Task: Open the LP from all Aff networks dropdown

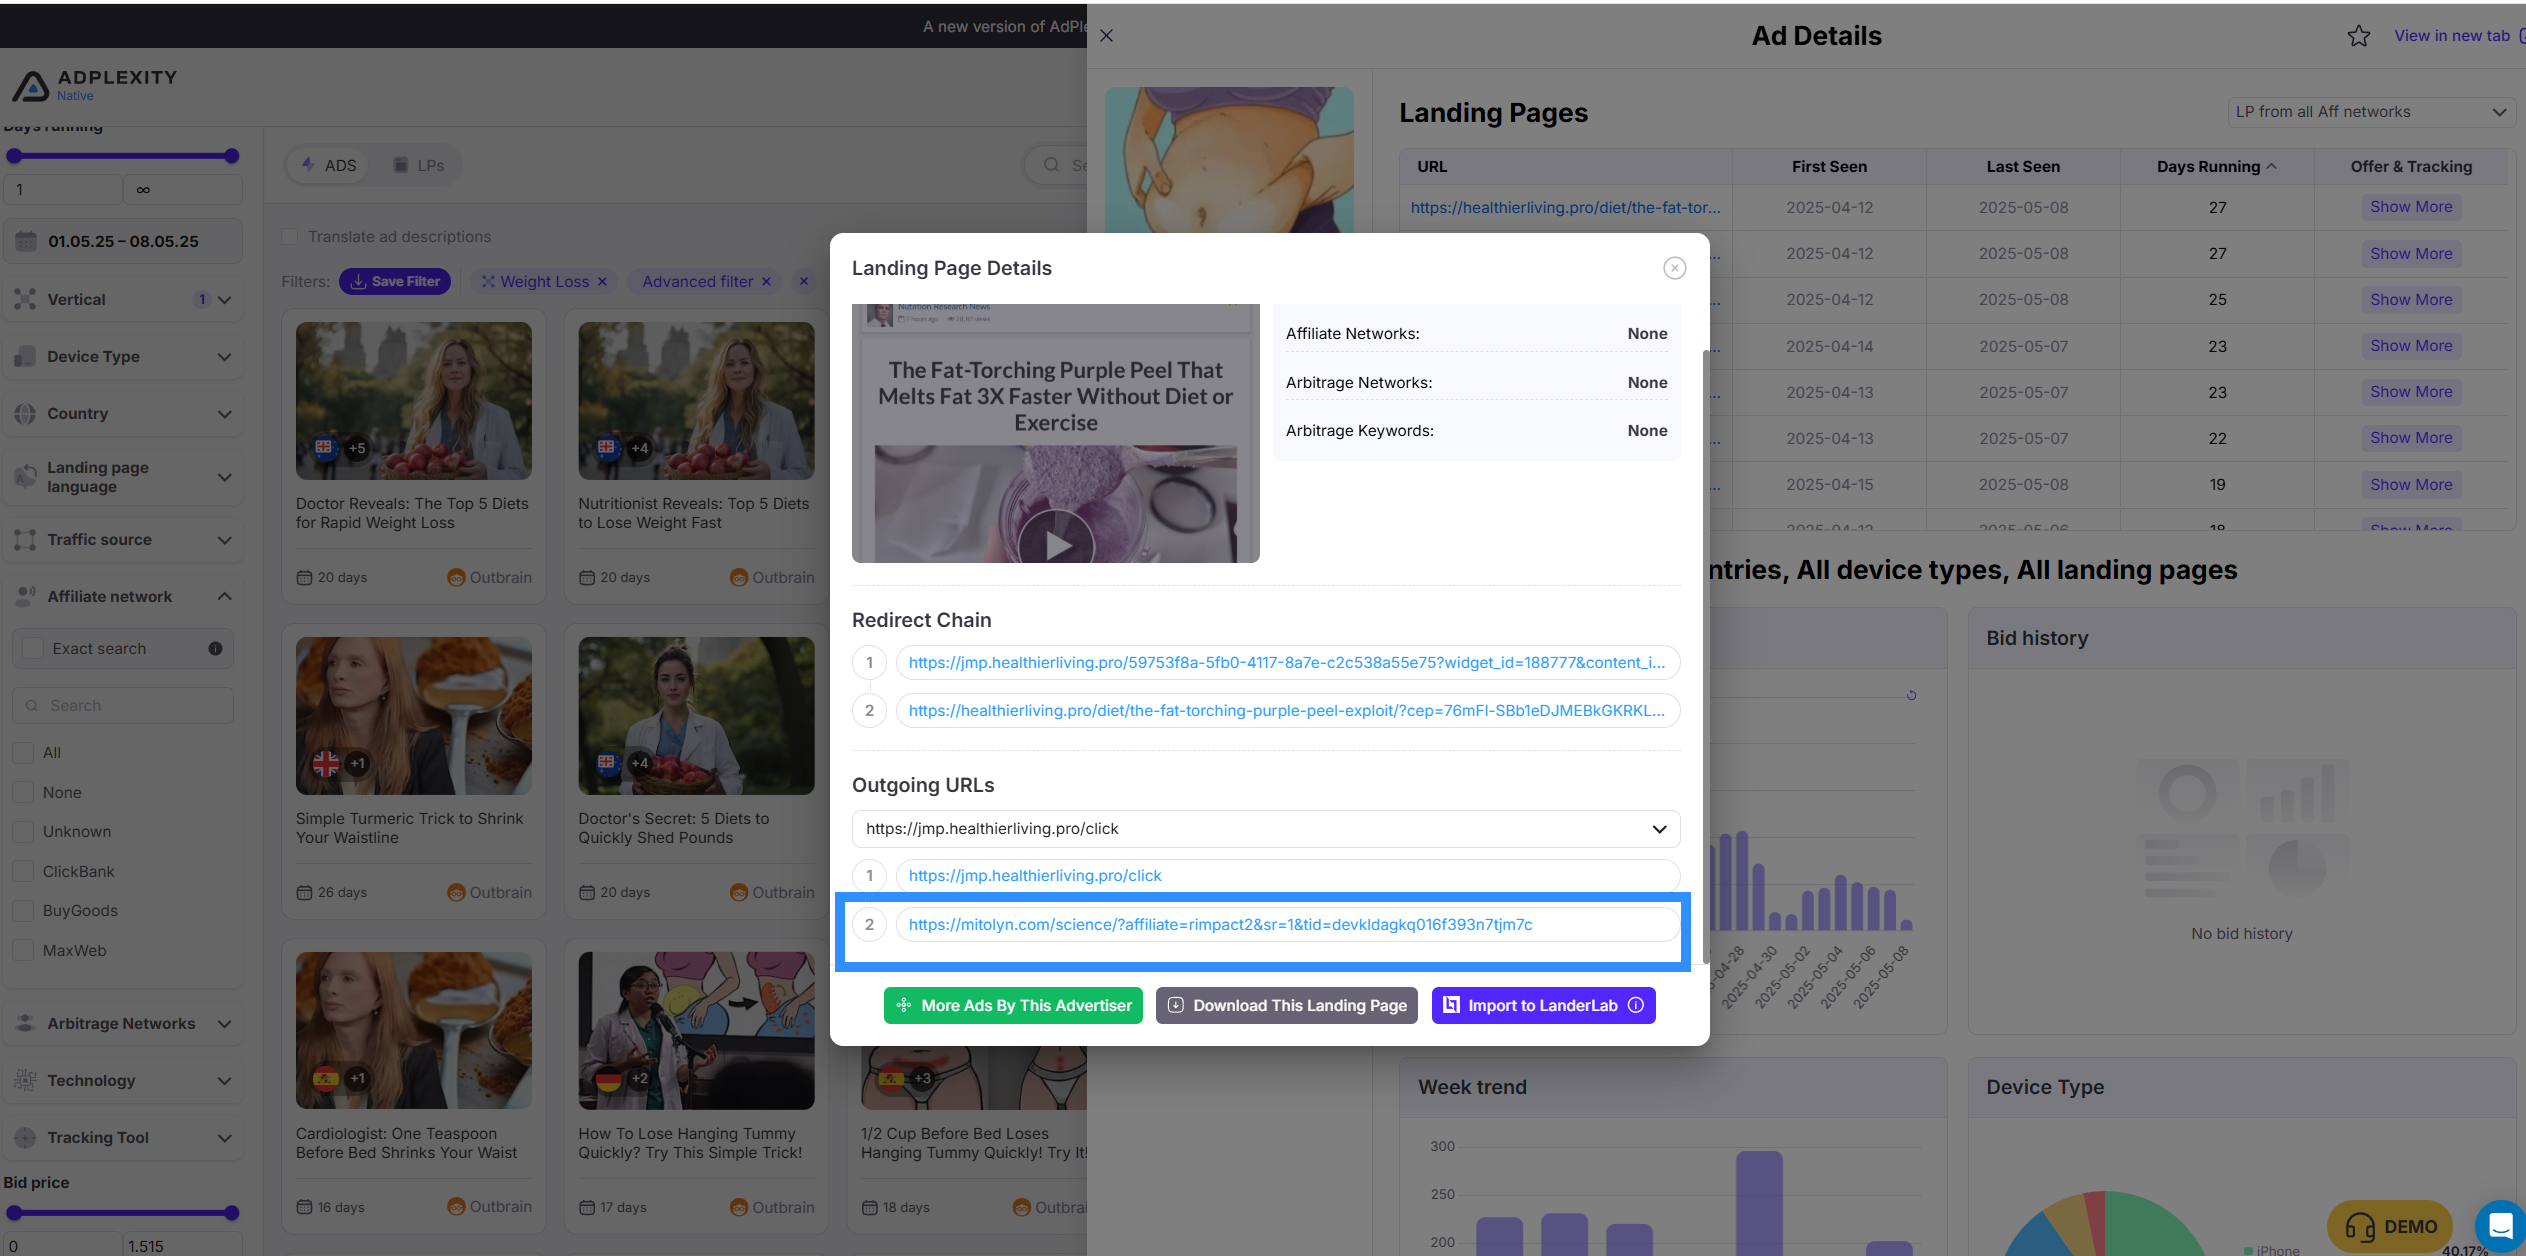Action: (2370, 112)
